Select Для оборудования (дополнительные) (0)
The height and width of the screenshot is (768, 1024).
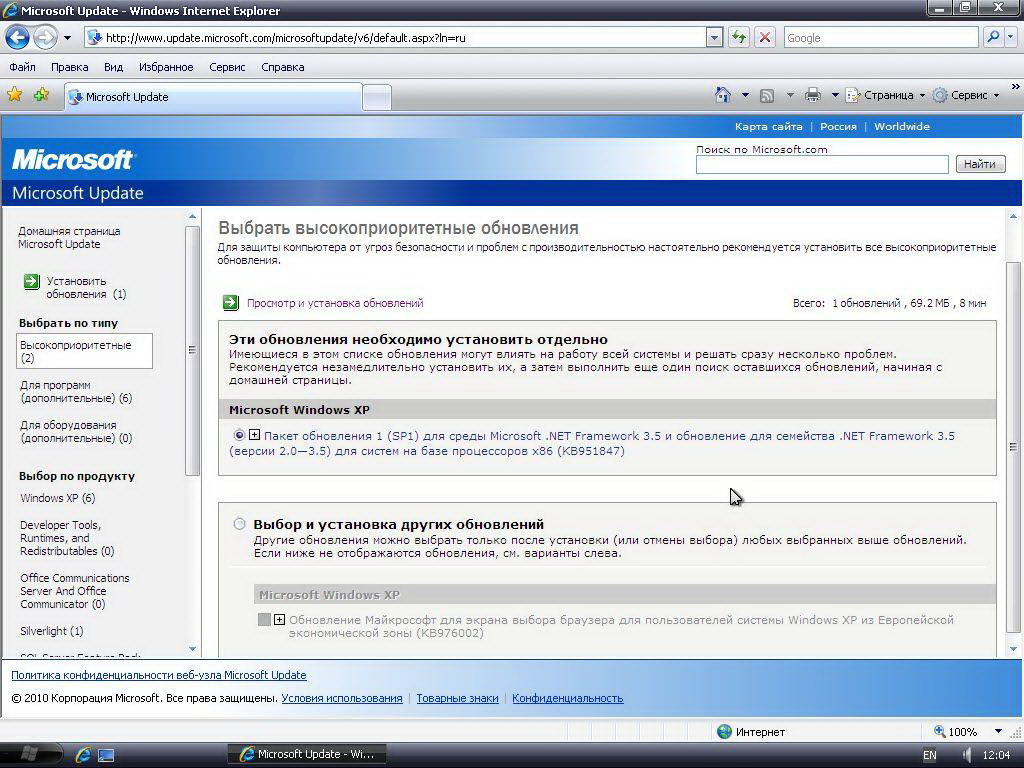tap(76, 432)
